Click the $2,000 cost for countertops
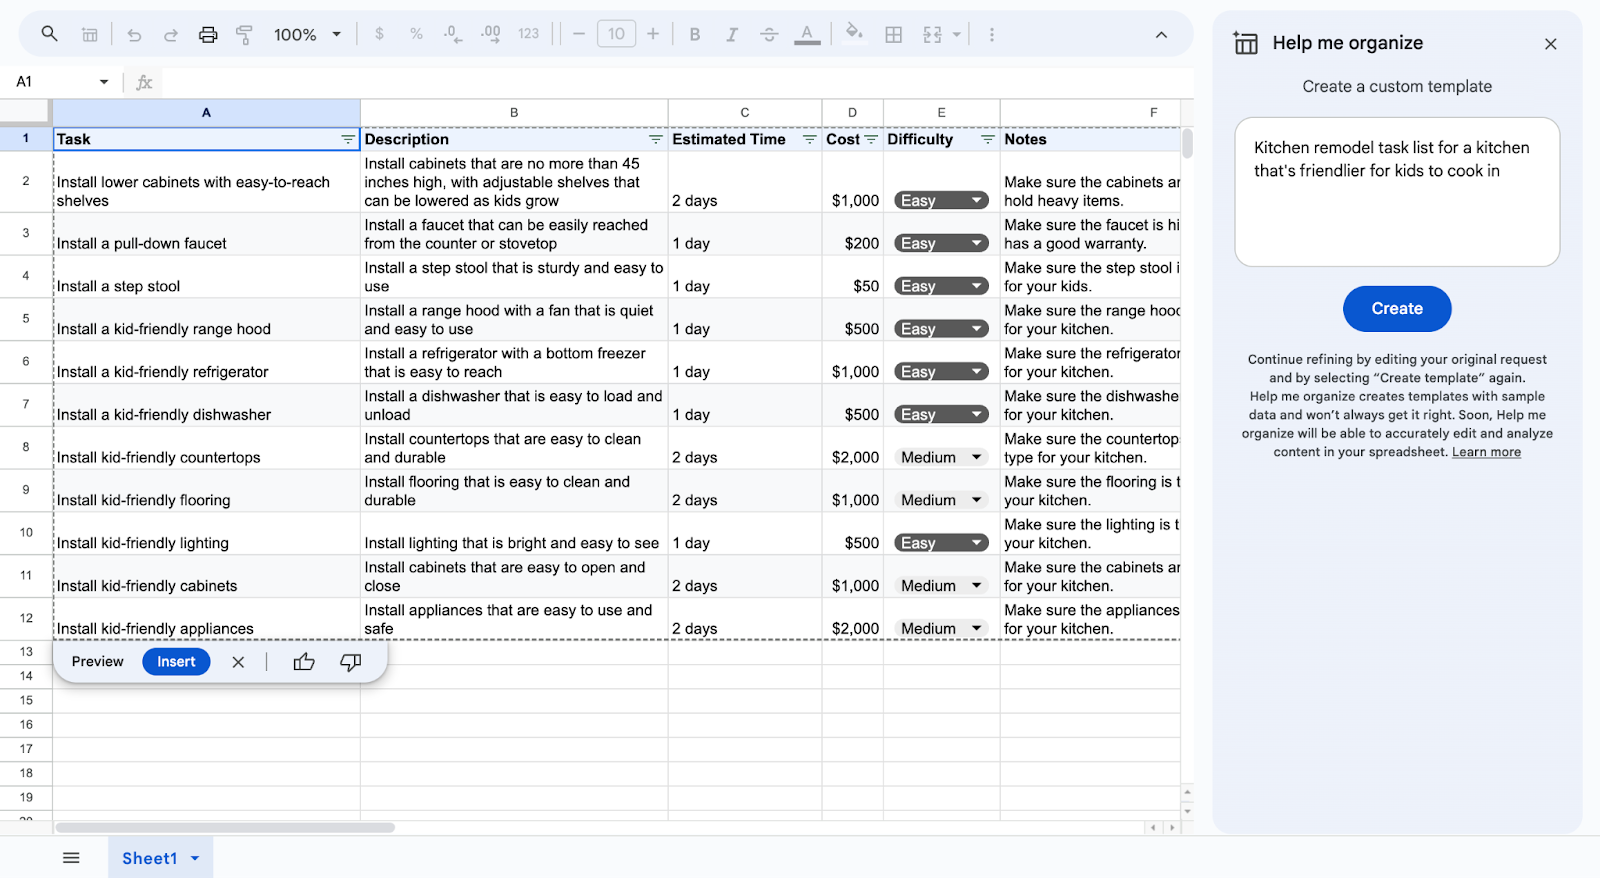Viewport: 1600px width, 878px height. 852,448
